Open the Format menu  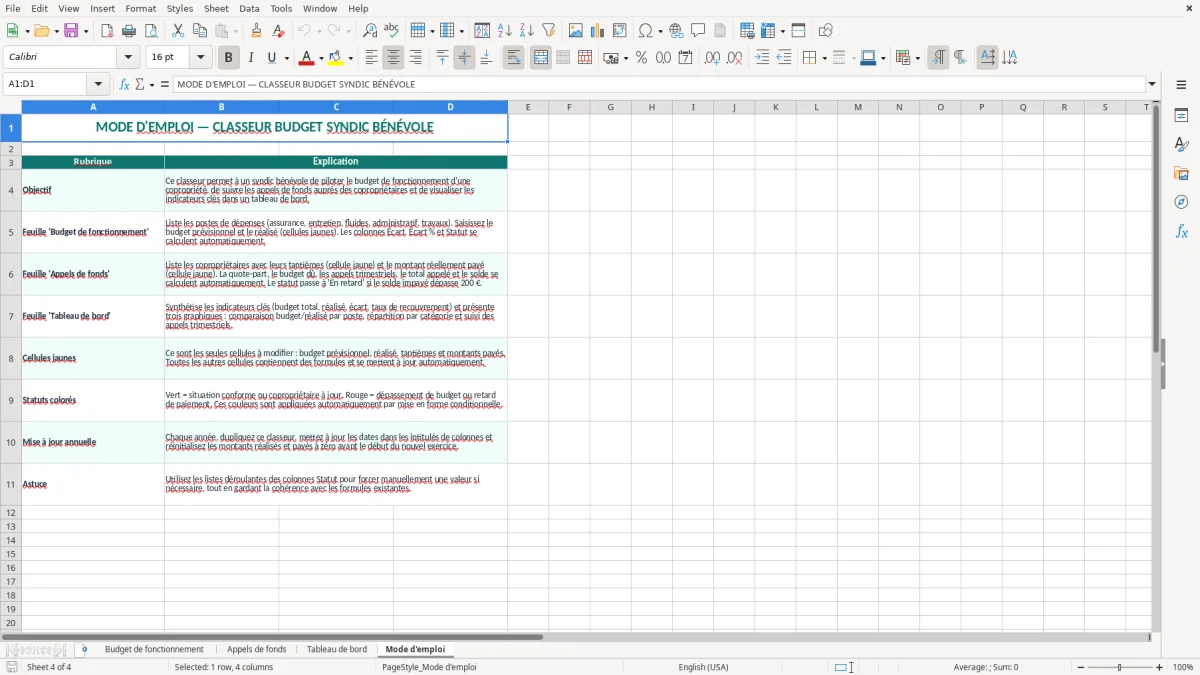click(140, 8)
